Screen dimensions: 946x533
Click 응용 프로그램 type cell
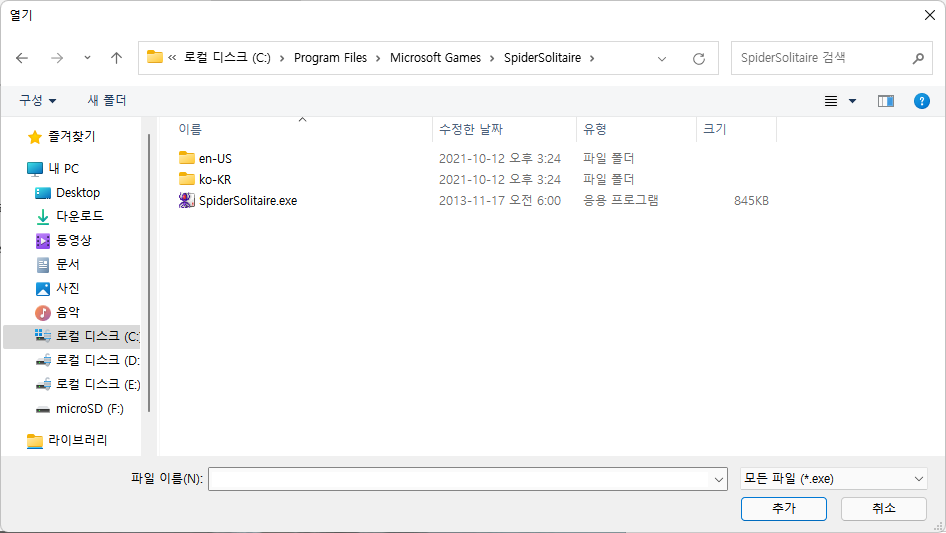coord(620,200)
